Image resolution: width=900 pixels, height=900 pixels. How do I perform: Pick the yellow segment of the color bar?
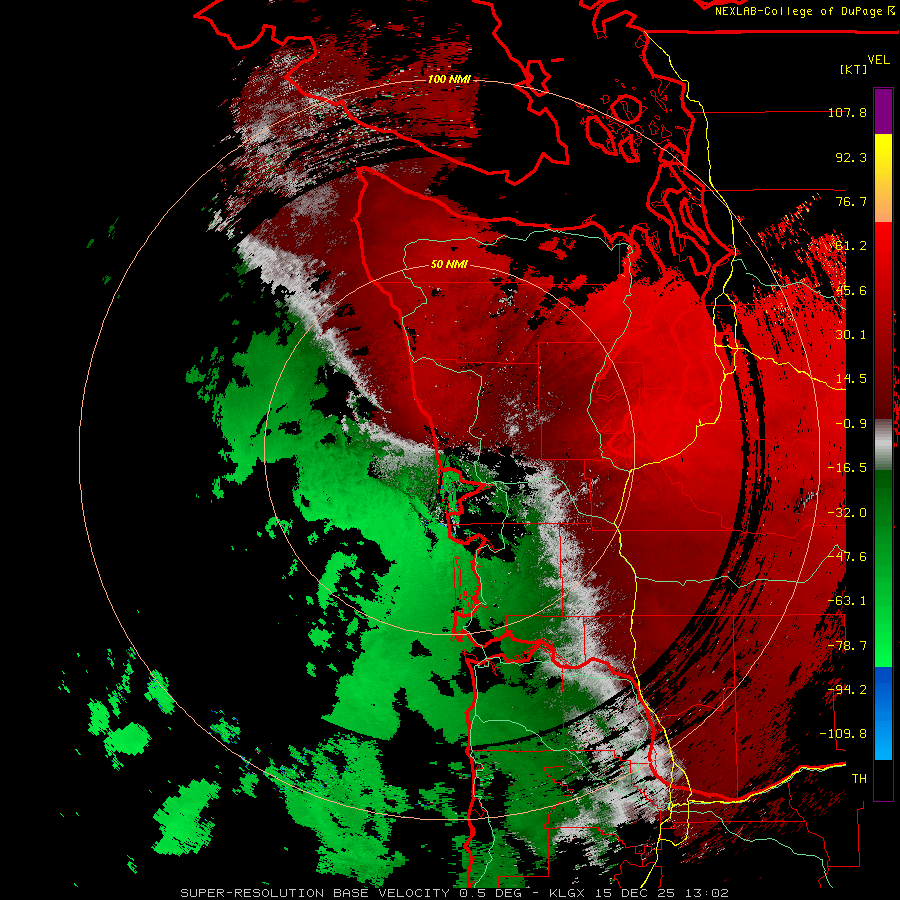click(x=883, y=156)
